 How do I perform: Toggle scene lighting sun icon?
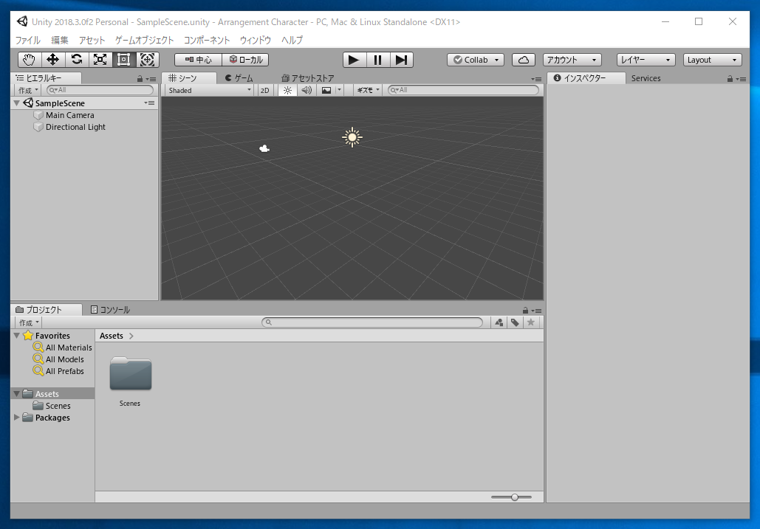(287, 90)
